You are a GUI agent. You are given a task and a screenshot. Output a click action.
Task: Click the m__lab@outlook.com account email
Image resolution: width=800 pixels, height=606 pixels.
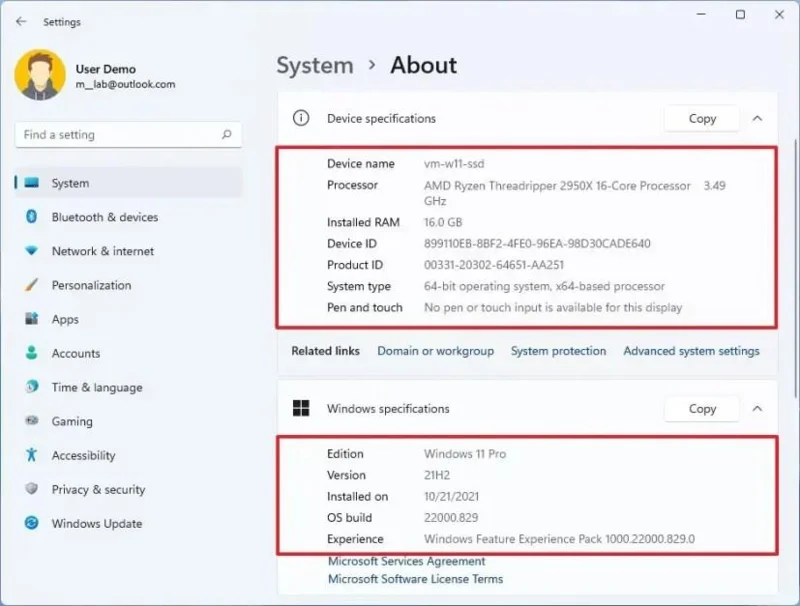pyautogui.click(x=125, y=84)
